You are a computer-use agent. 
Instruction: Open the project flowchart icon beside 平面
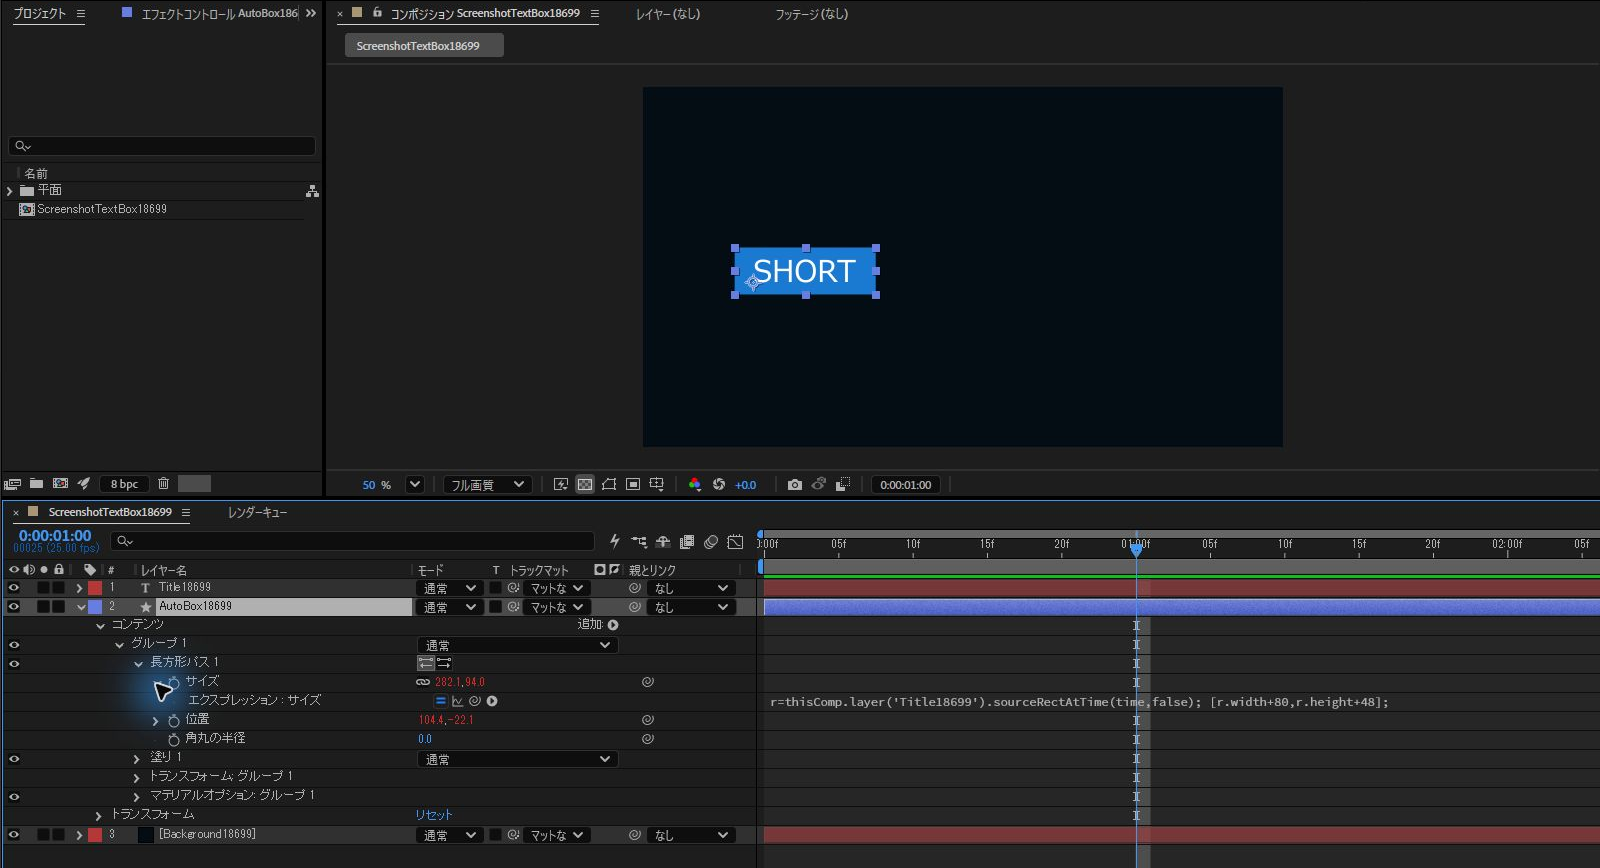pyautogui.click(x=312, y=191)
